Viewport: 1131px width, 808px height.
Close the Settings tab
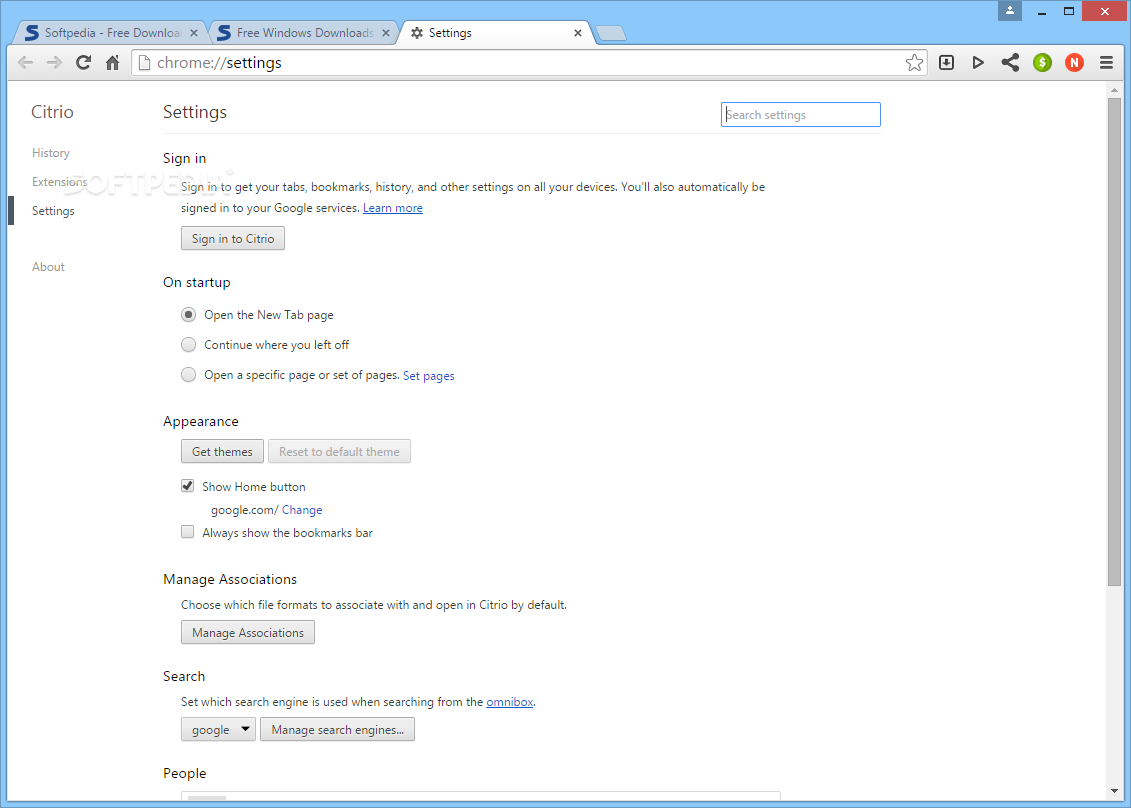[578, 33]
